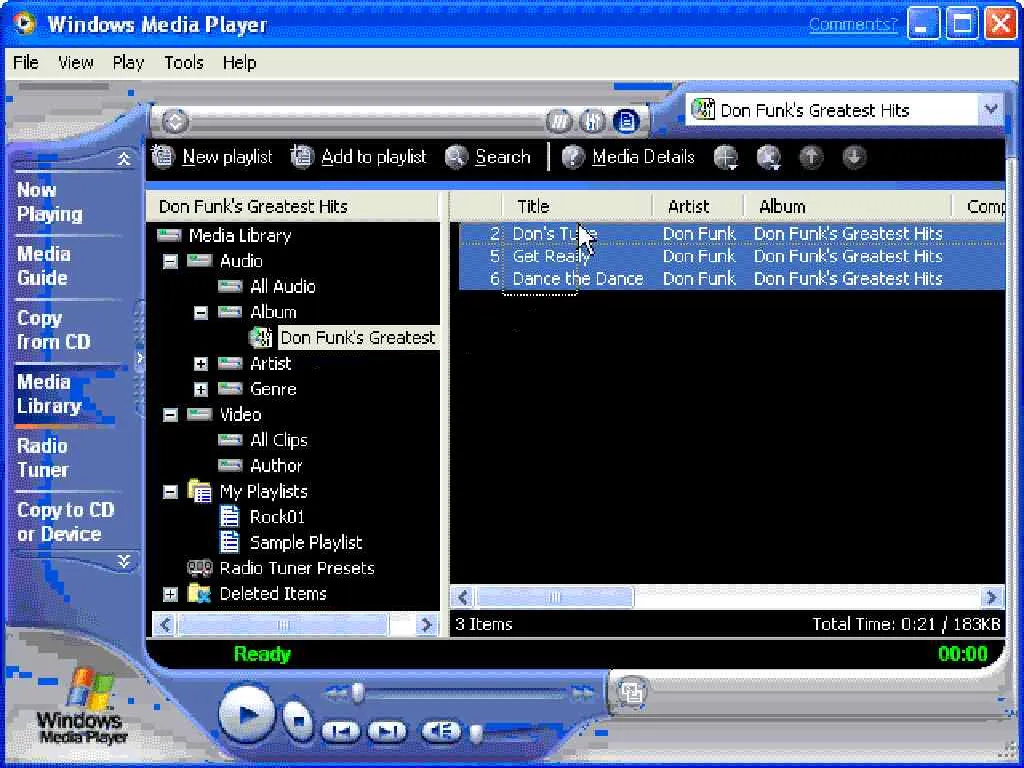1024x768 pixels.
Task: Open the File menu
Action: (x=25, y=63)
